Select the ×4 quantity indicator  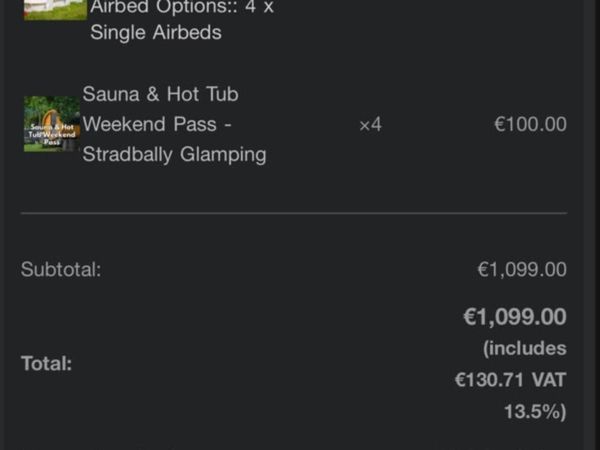point(370,124)
